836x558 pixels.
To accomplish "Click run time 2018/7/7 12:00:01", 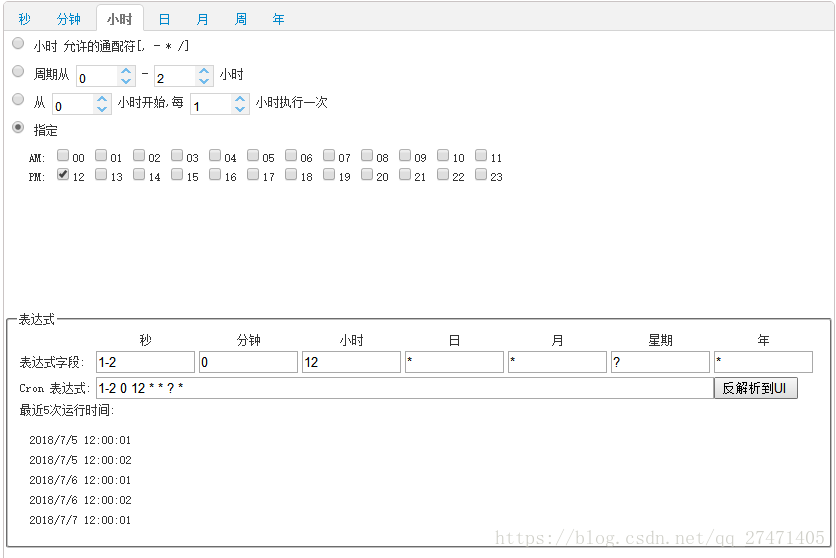I will pos(80,520).
